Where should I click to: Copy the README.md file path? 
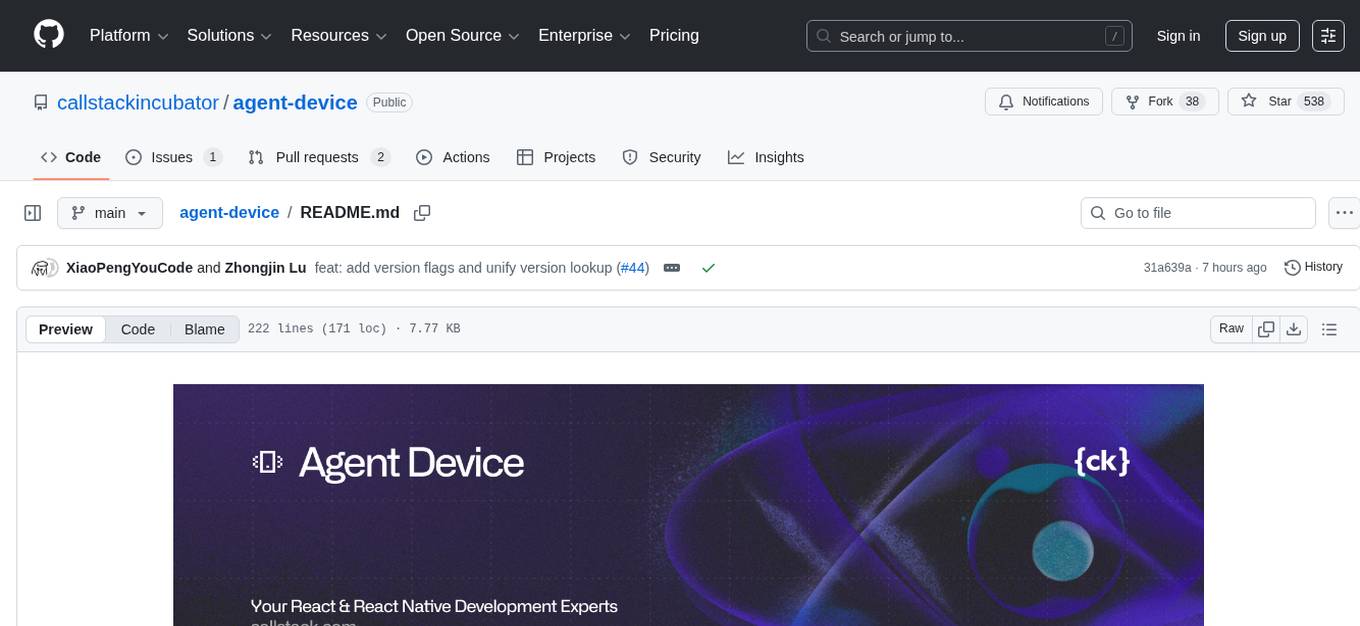click(x=422, y=213)
